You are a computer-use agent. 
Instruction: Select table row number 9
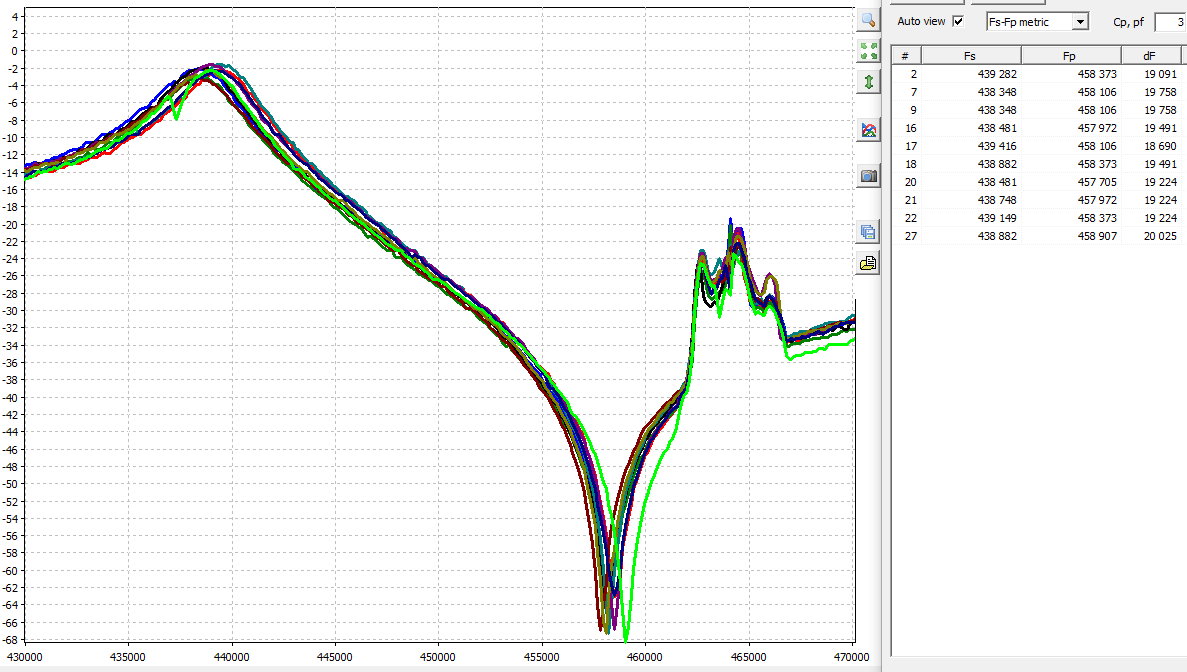coord(1038,110)
